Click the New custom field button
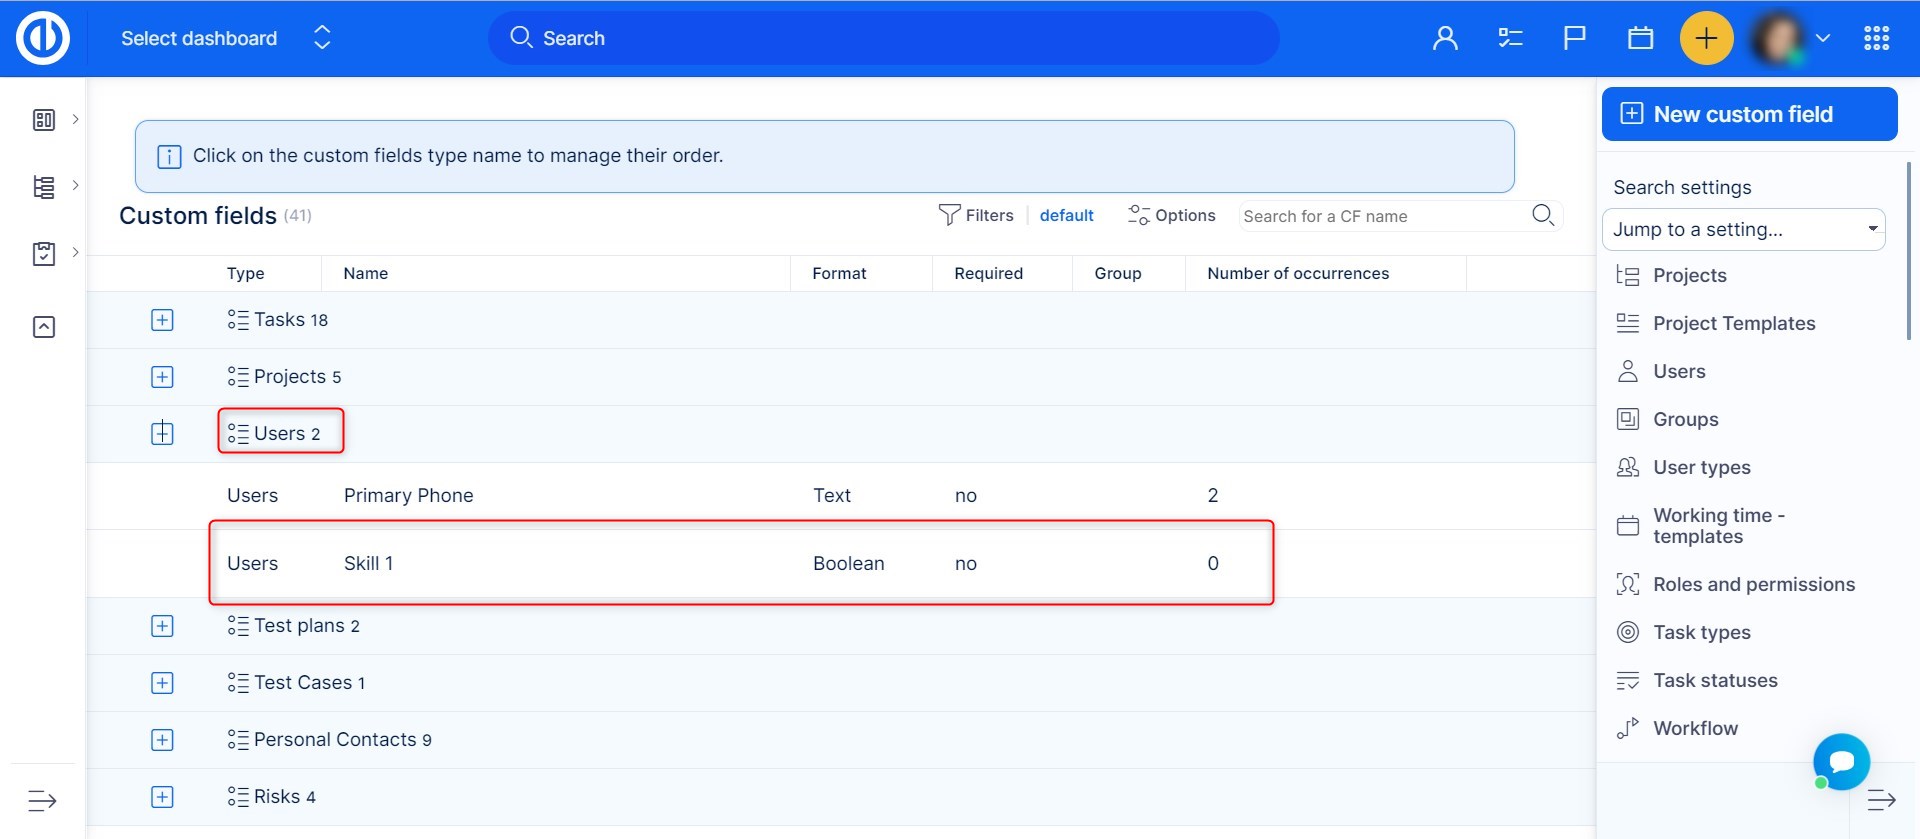 pyautogui.click(x=1749, y=114)
